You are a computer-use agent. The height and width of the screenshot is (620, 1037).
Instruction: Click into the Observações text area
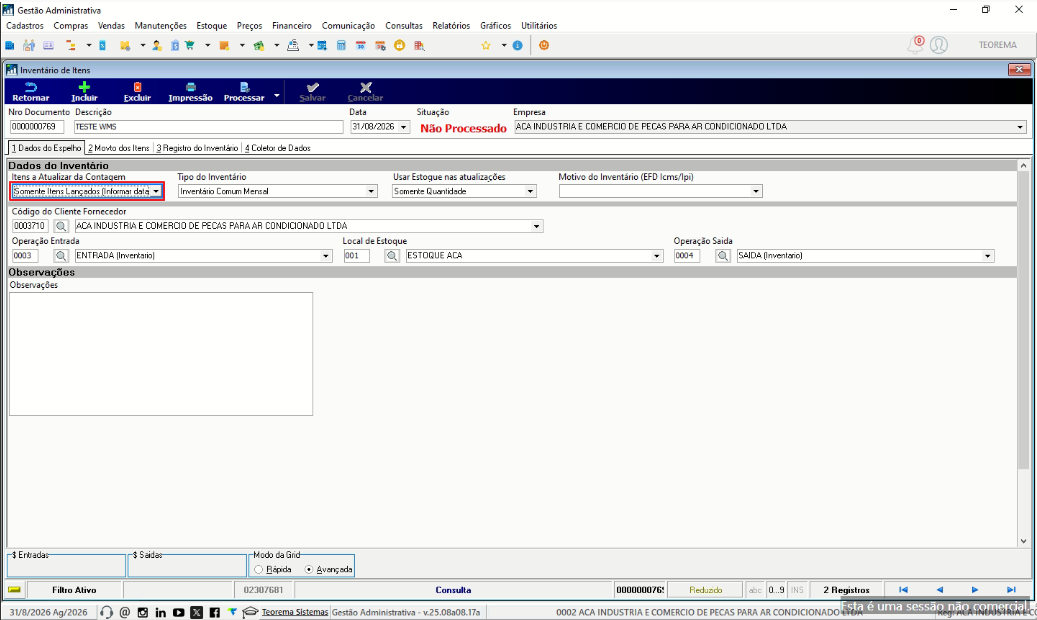pyautogui.click(x=161, y=354)
